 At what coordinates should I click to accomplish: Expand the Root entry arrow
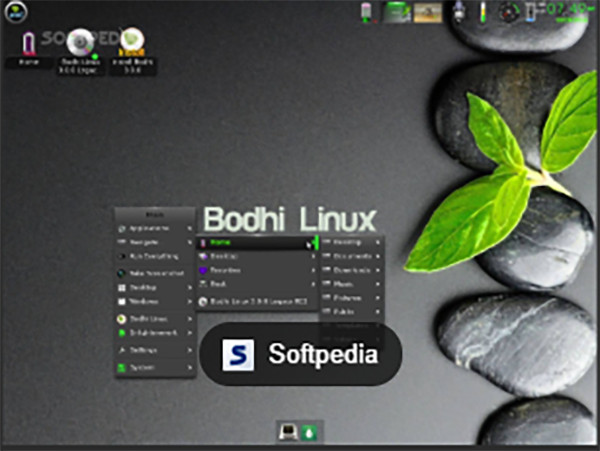click(313, 284)
